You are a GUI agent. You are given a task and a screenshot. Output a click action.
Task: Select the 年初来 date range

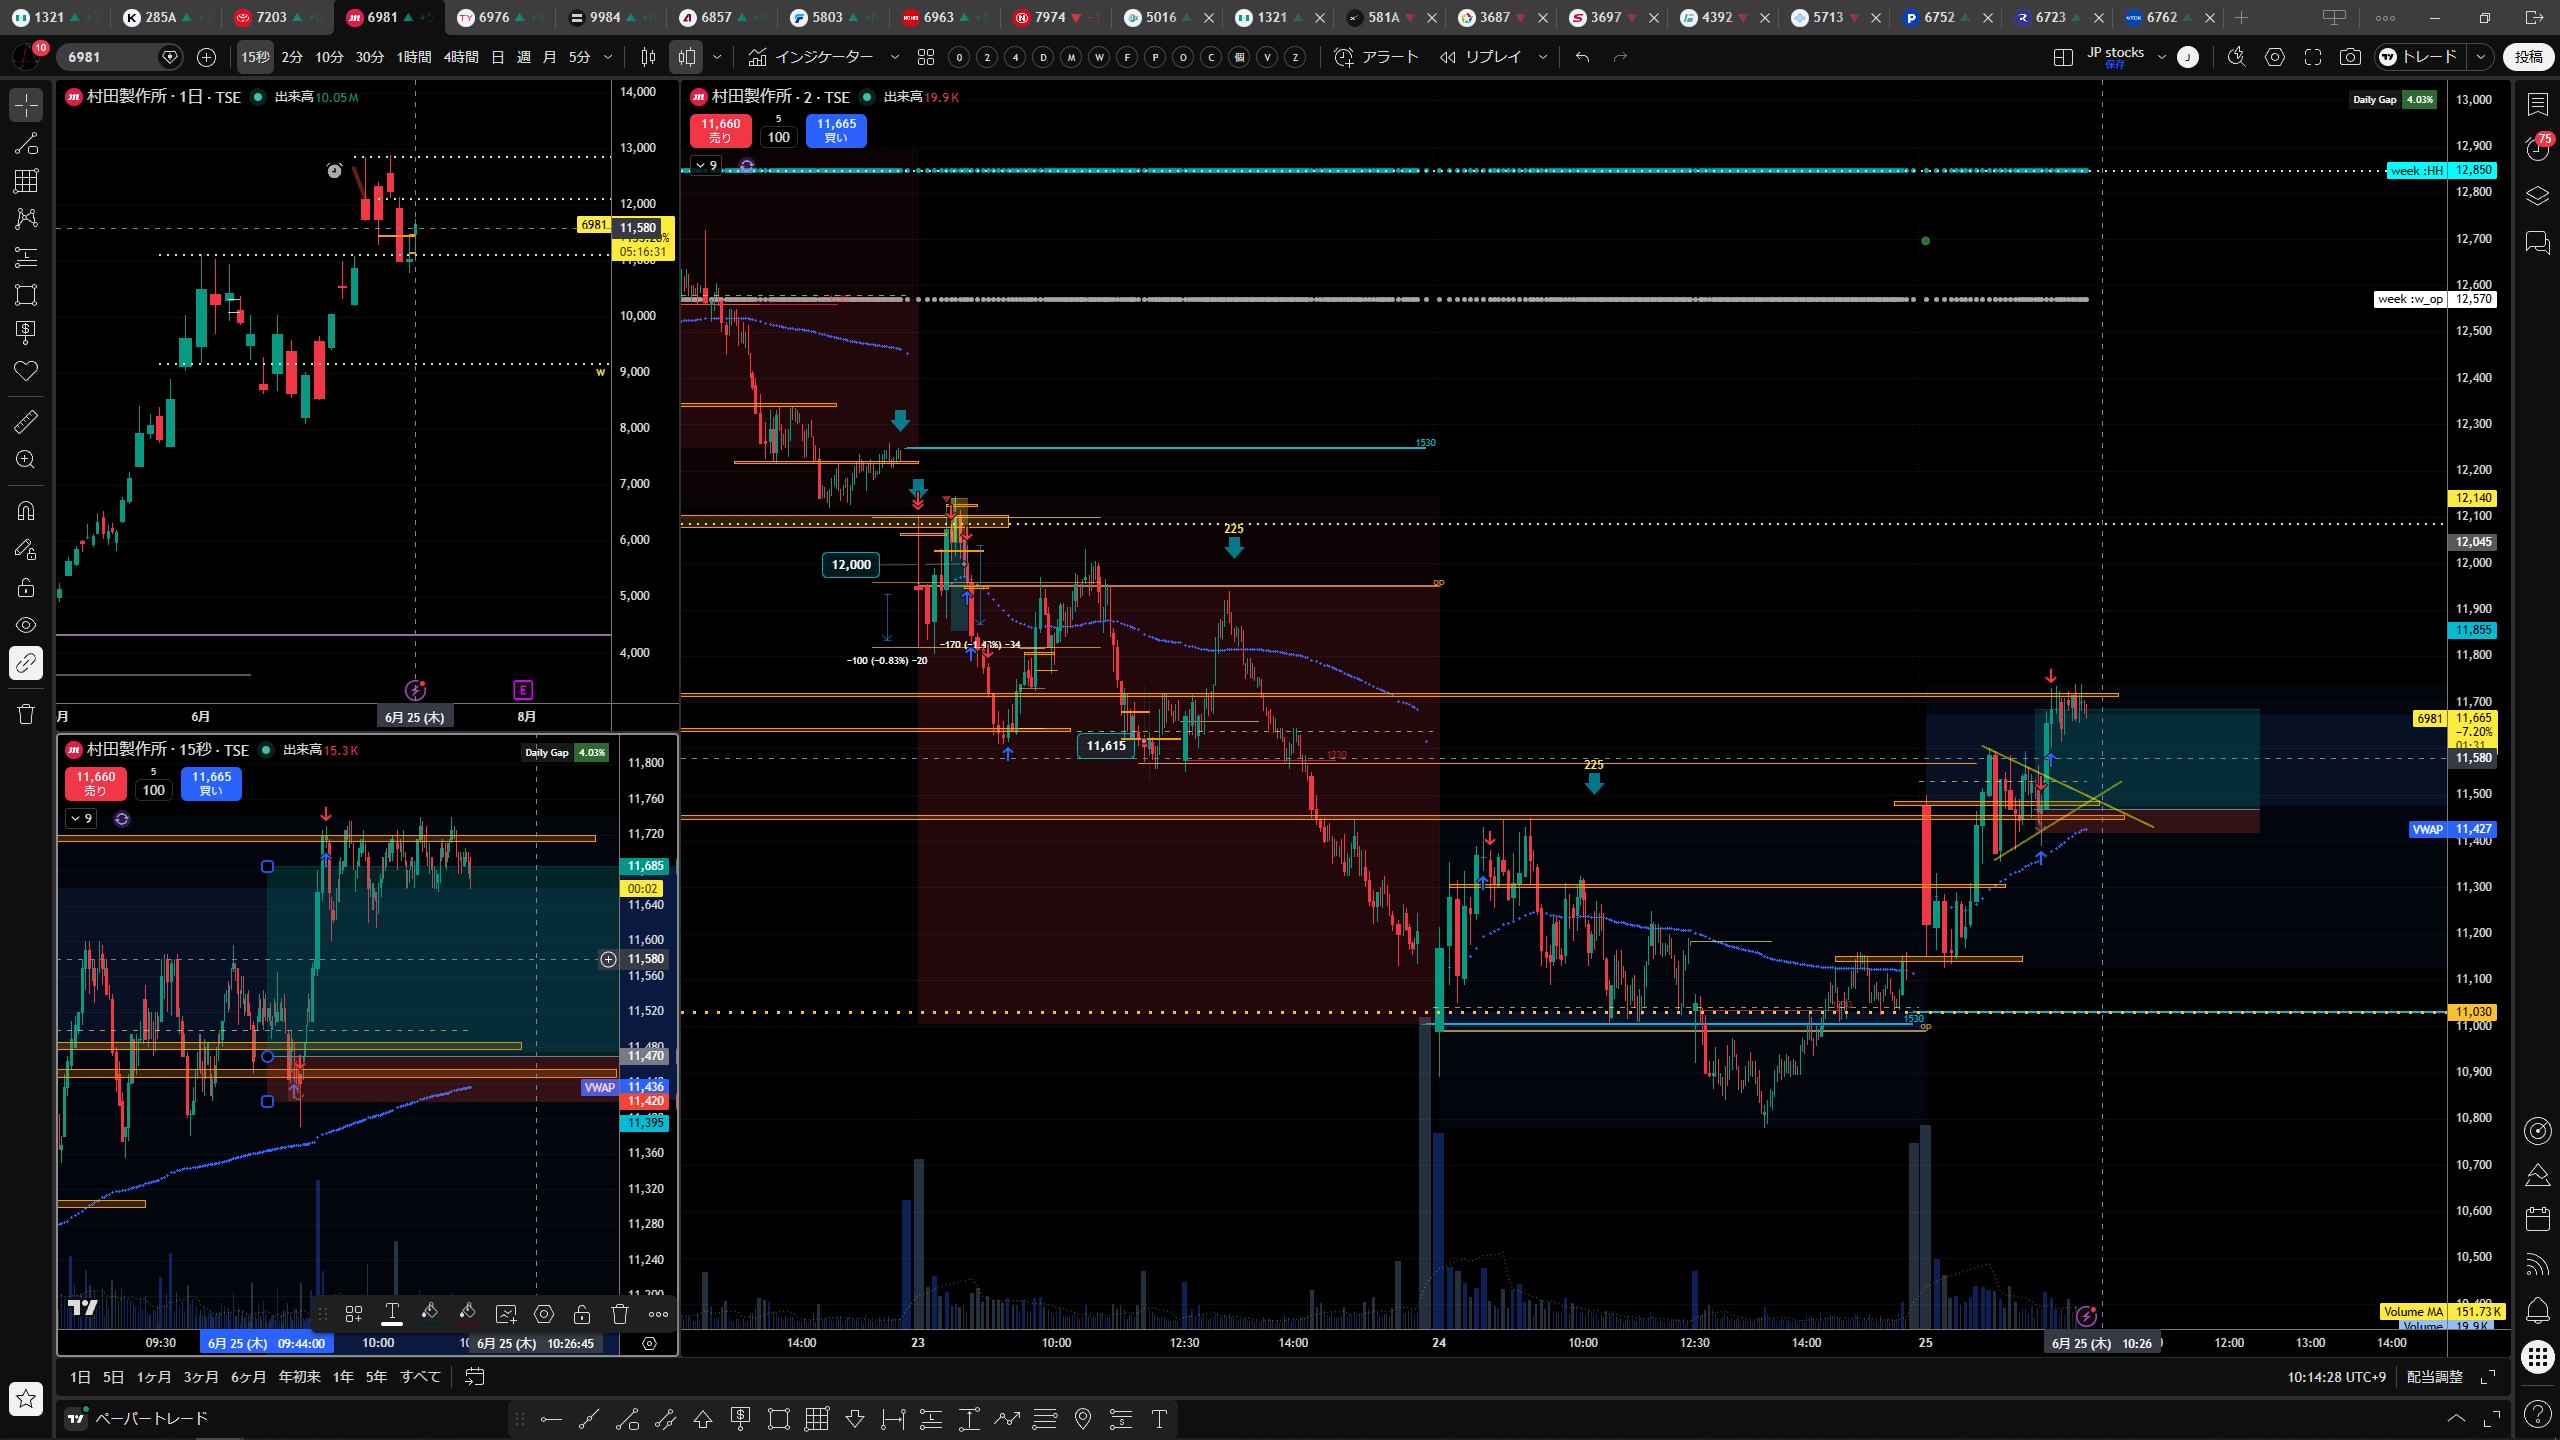tap(300, 1377)
